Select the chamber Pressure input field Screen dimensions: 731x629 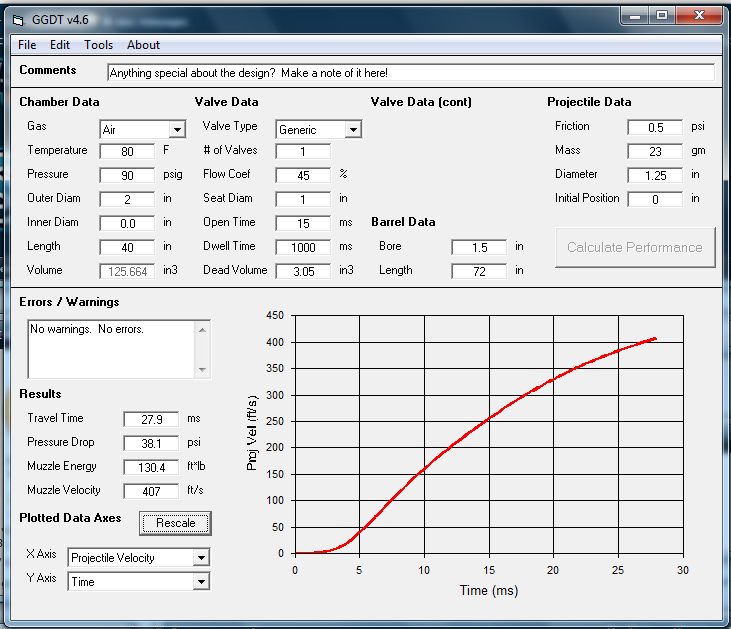[x=127, y=175]
